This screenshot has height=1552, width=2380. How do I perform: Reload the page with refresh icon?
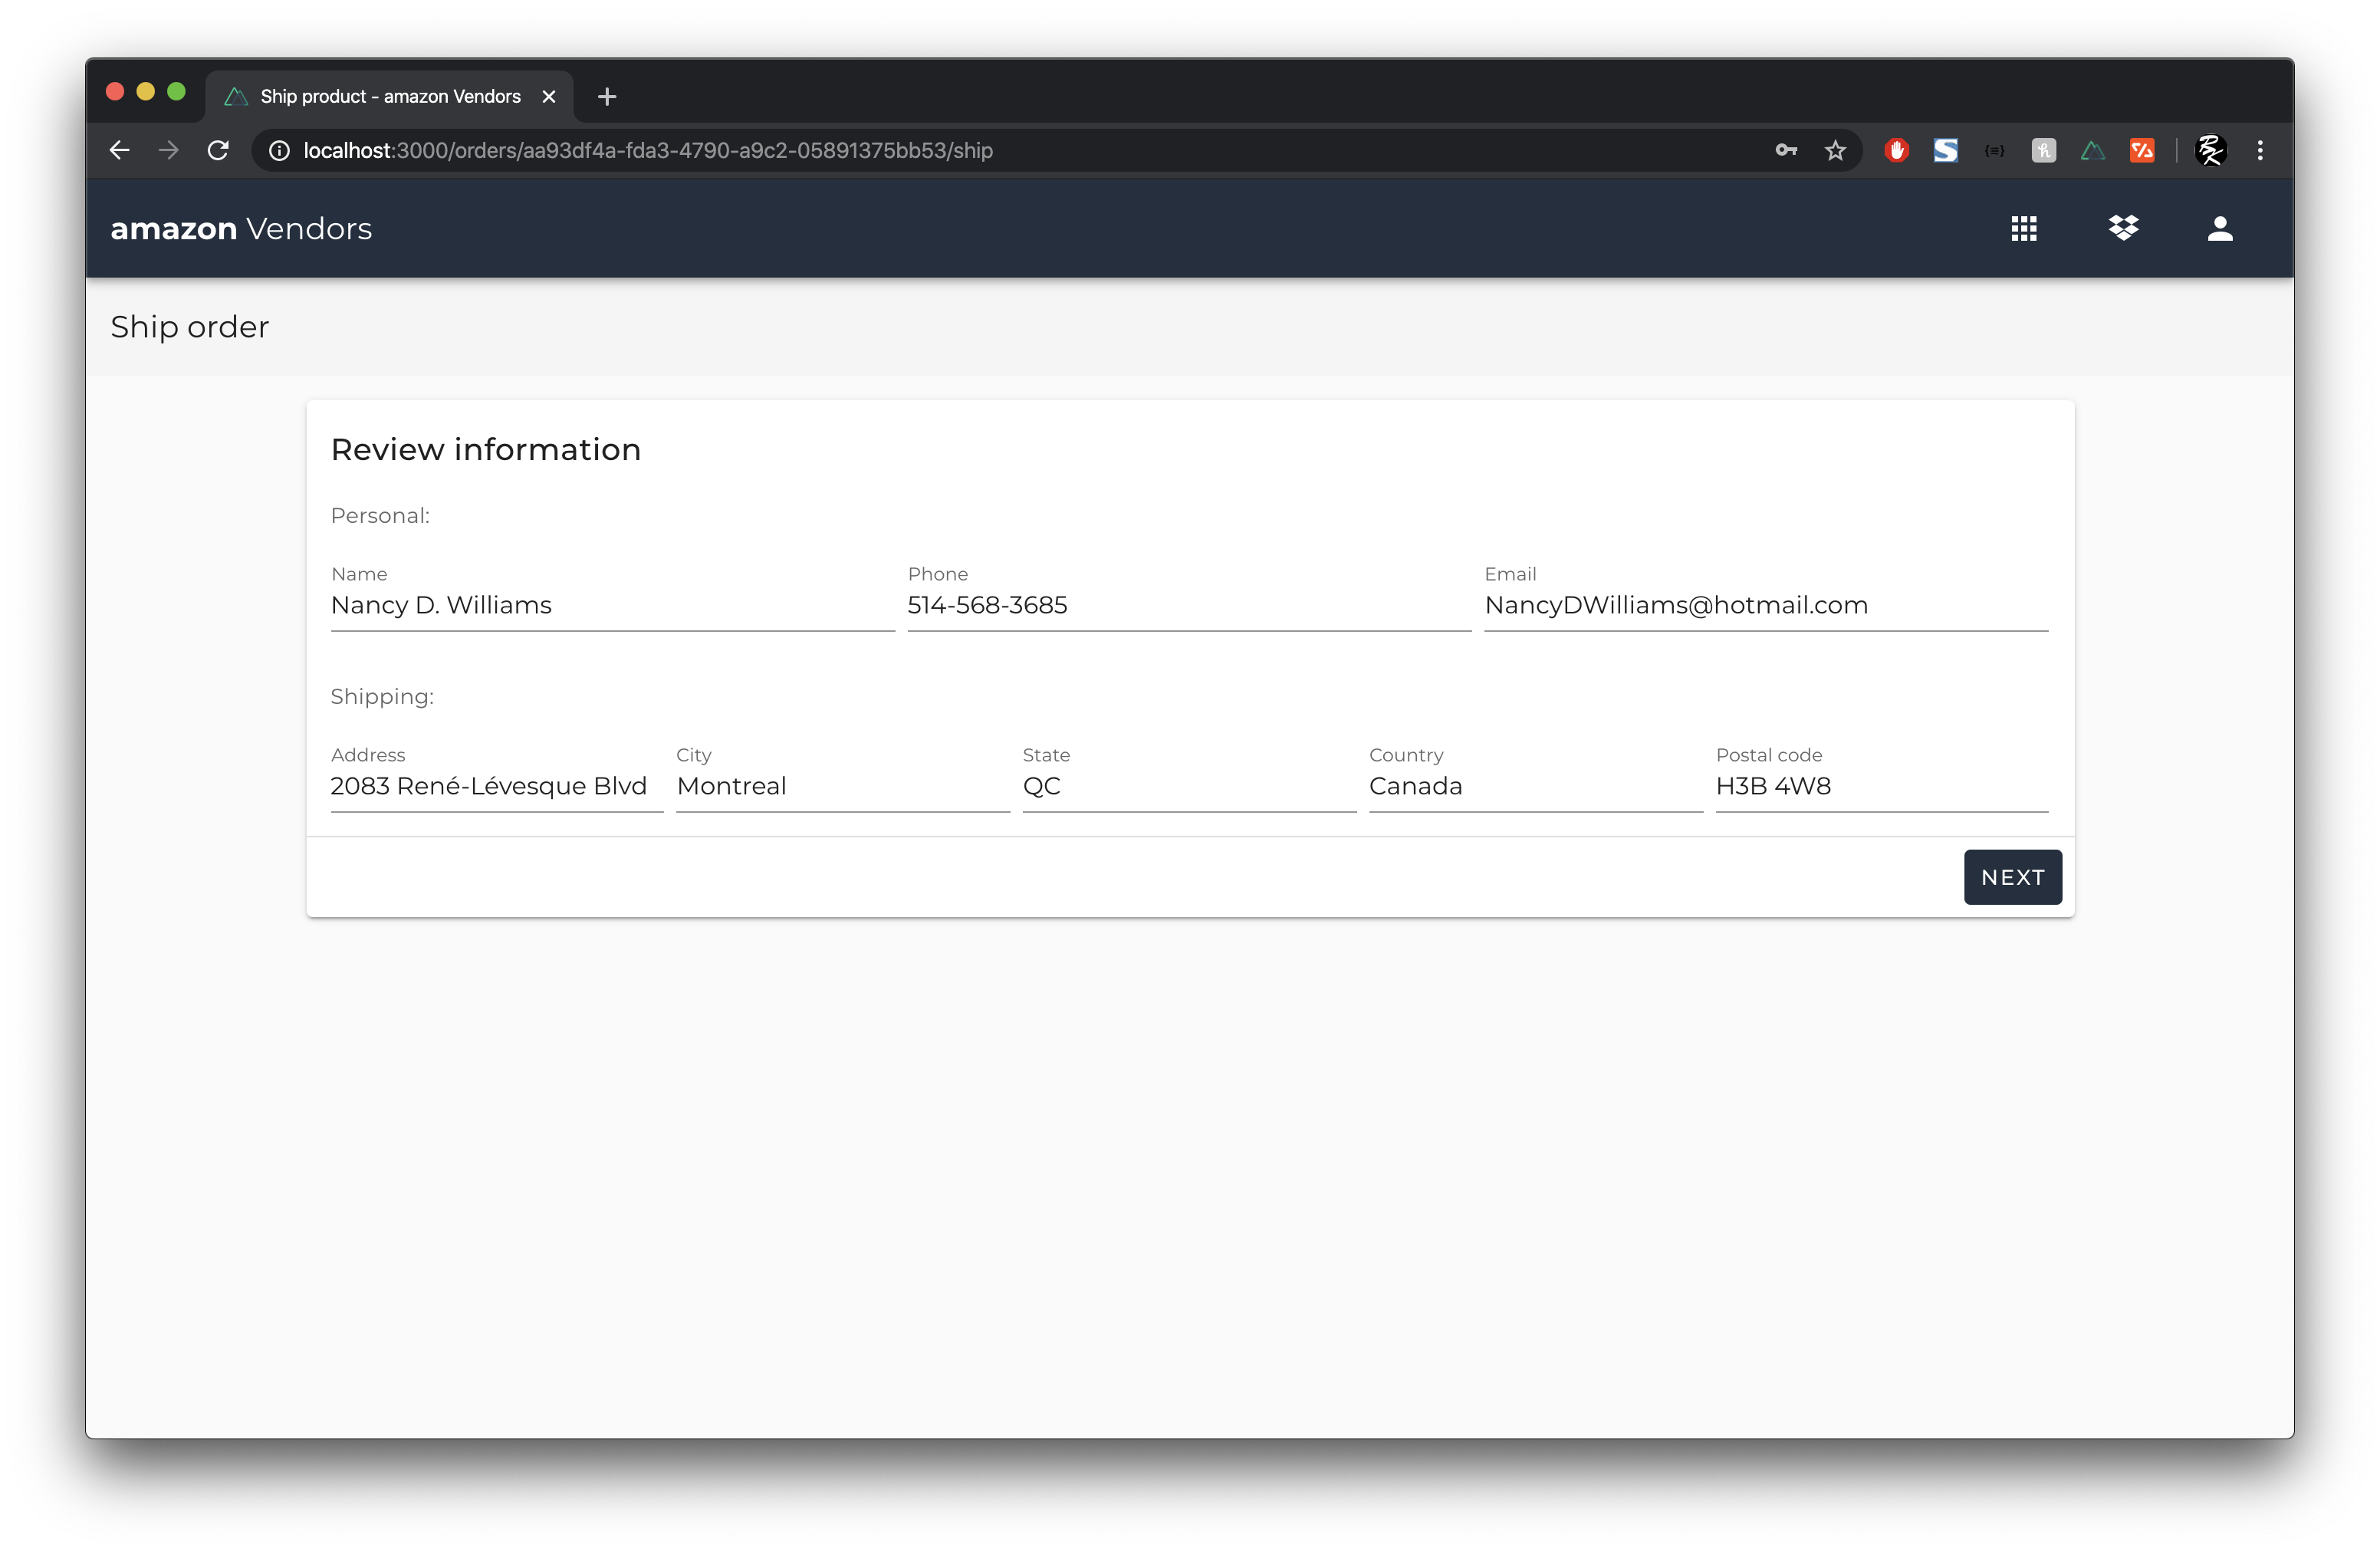coord(218,150)
